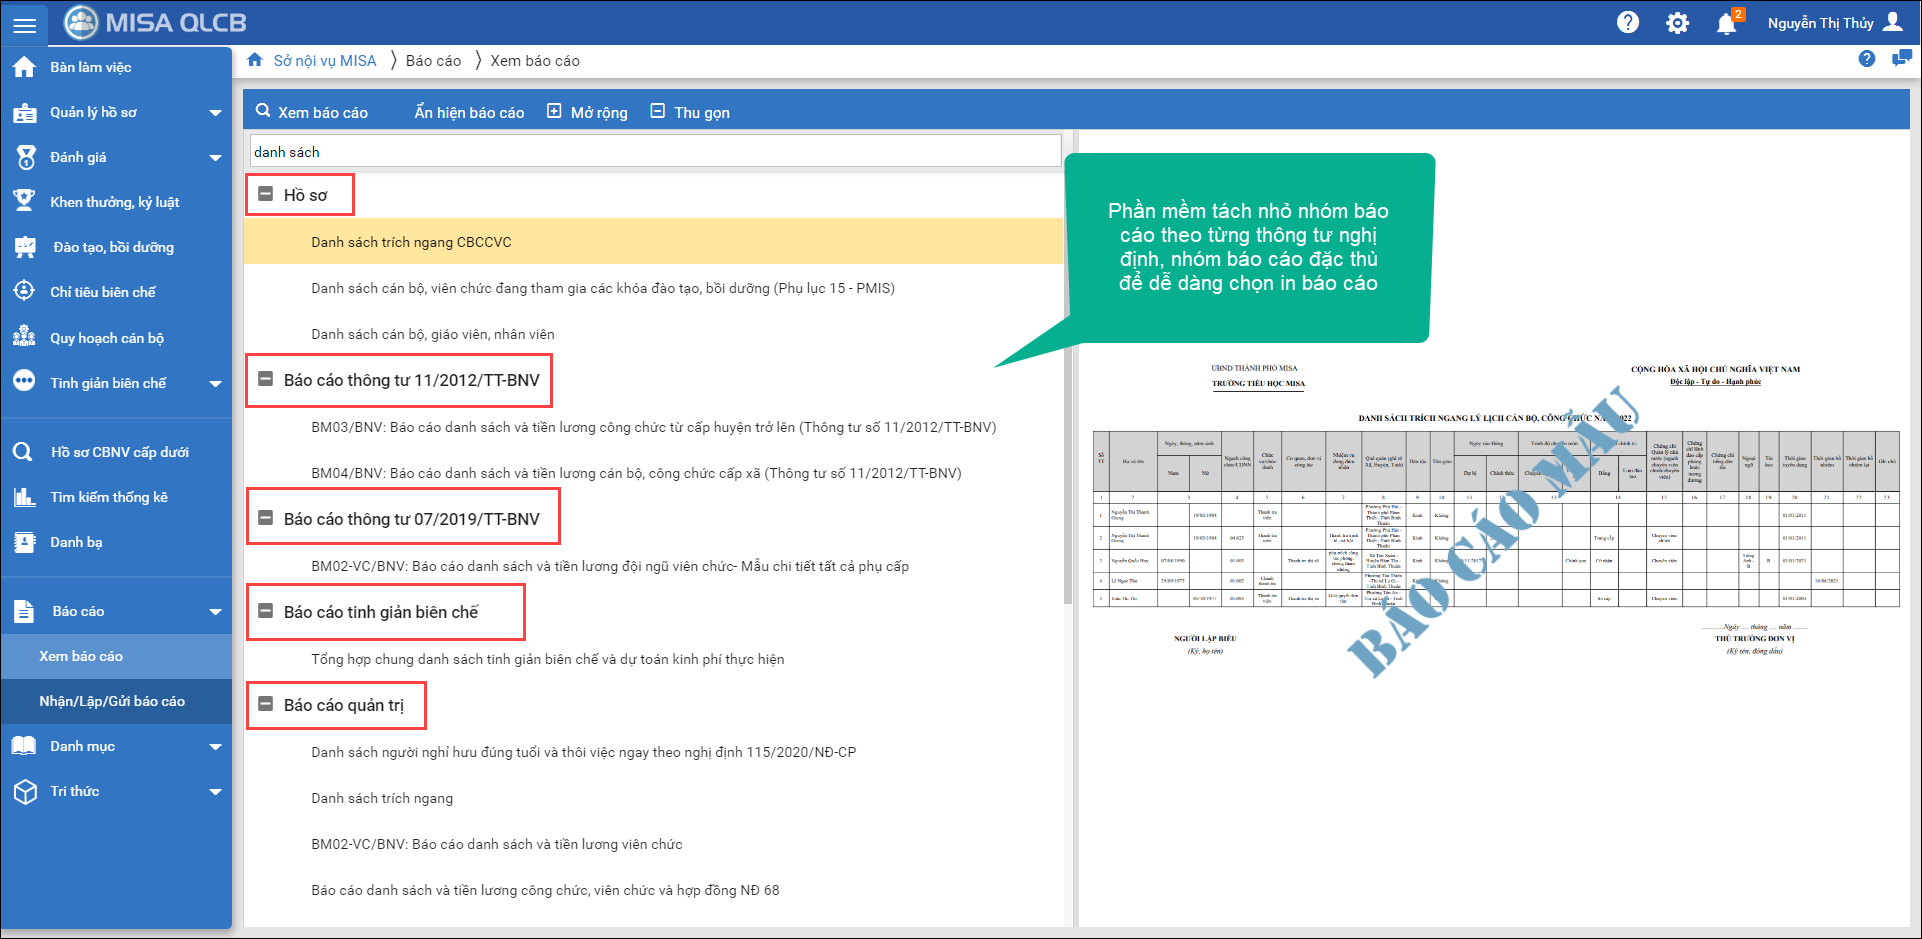1922x939 pixels.
Task: Click the home icon in breadcrumb
Action: [255, 60]
